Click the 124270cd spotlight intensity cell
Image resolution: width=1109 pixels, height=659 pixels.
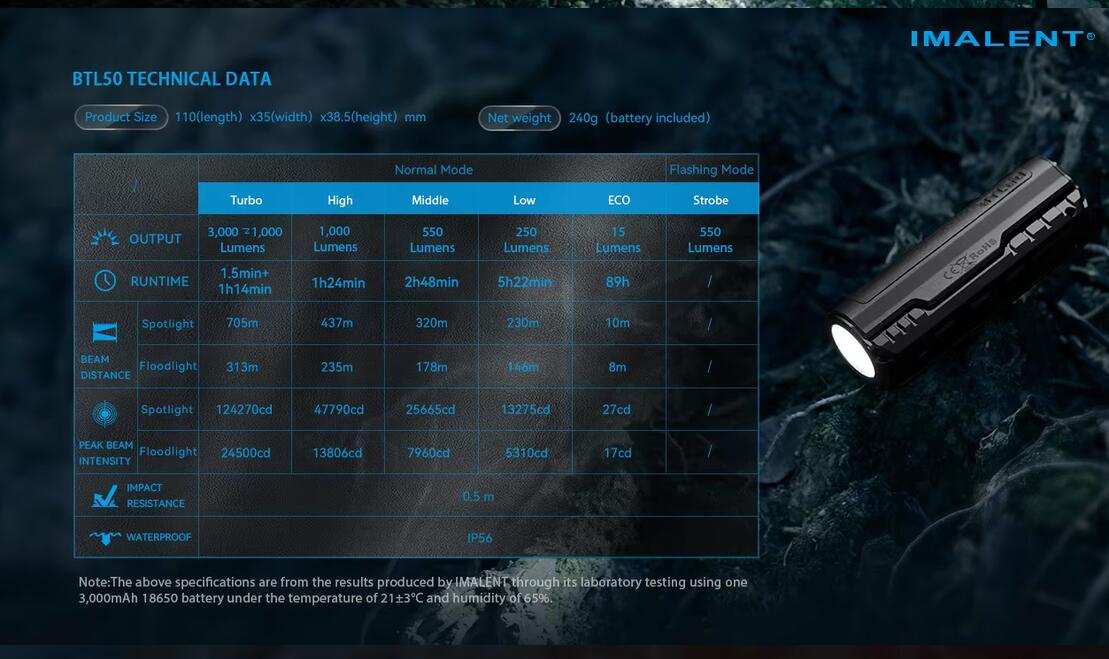(244, 409)
